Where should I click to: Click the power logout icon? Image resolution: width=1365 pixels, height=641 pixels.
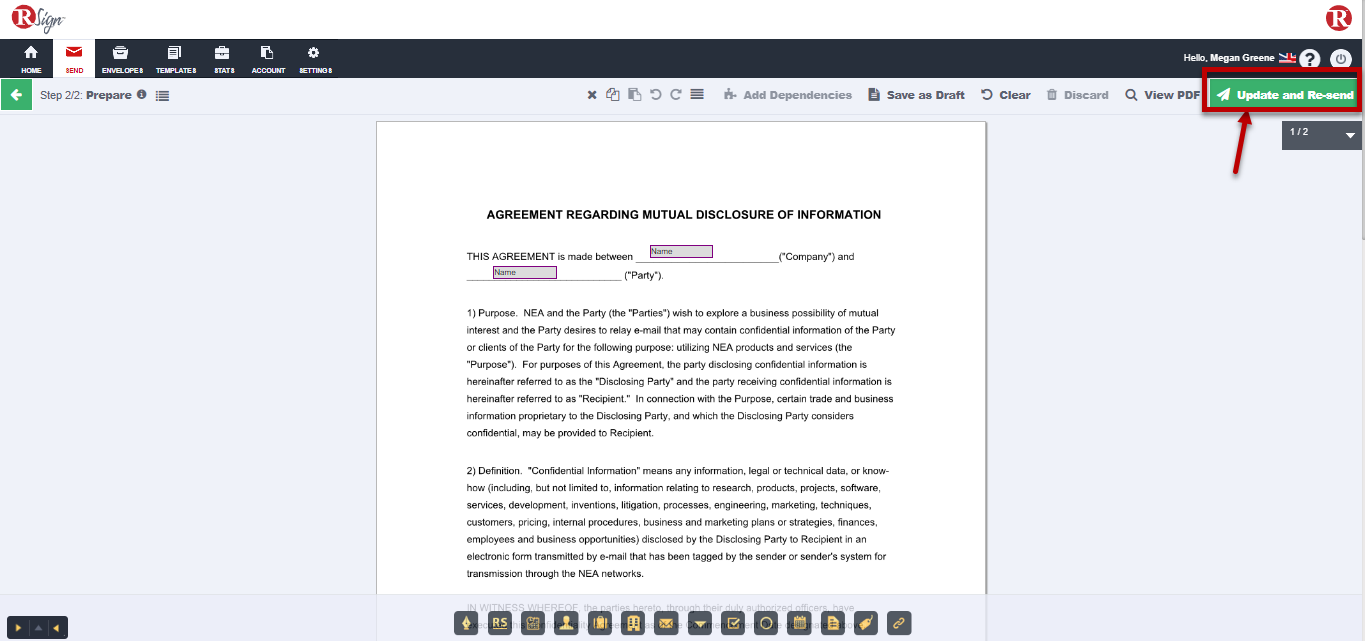click(x=1341, y=59)
